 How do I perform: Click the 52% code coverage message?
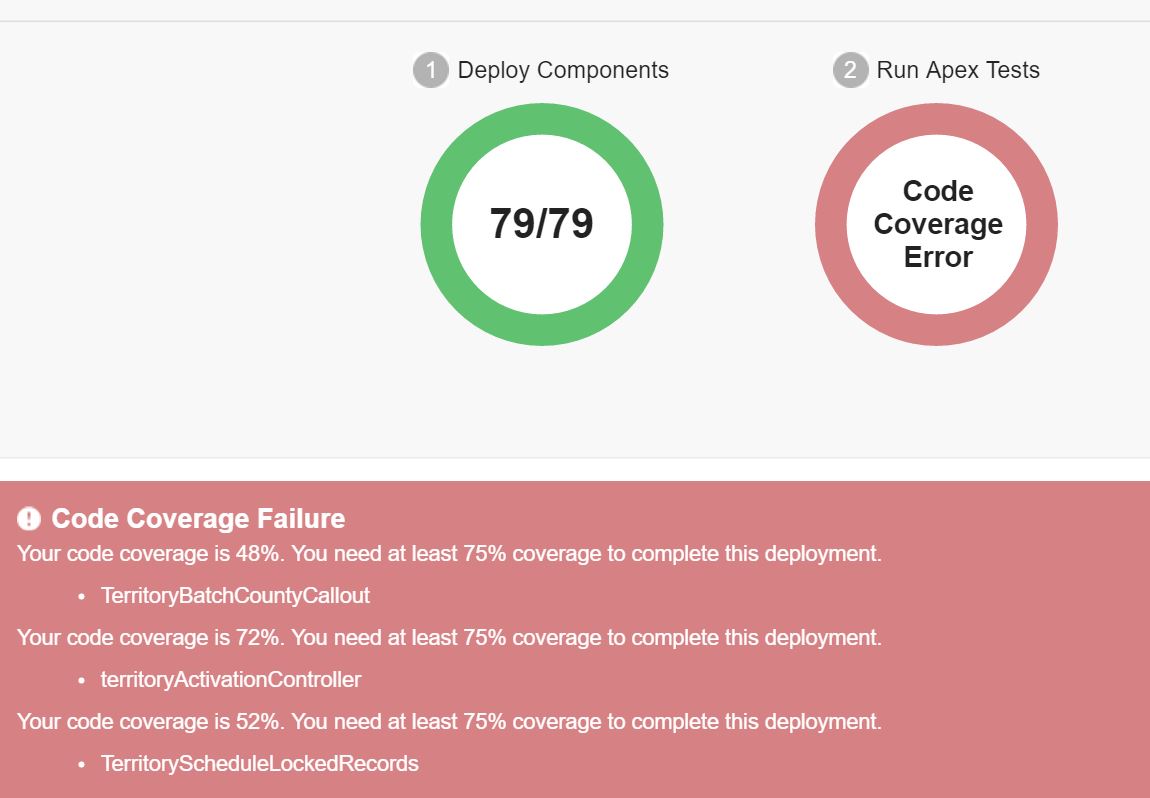point(449,722)
